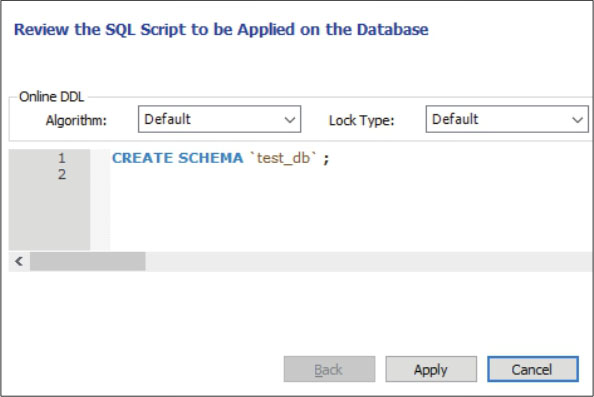
Task: Click the empty second line of the SQL editor
Action: [350, 175]
